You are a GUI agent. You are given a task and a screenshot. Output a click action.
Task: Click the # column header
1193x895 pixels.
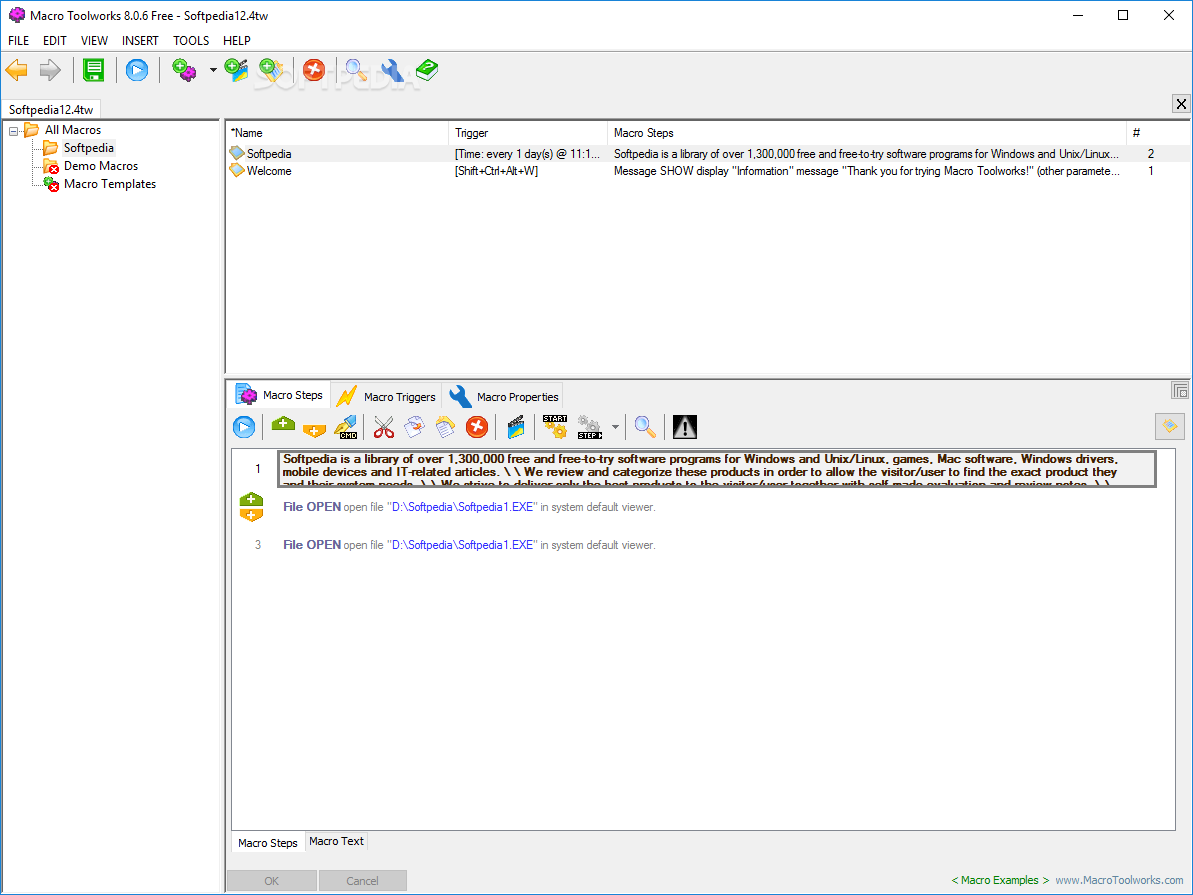1157,132
